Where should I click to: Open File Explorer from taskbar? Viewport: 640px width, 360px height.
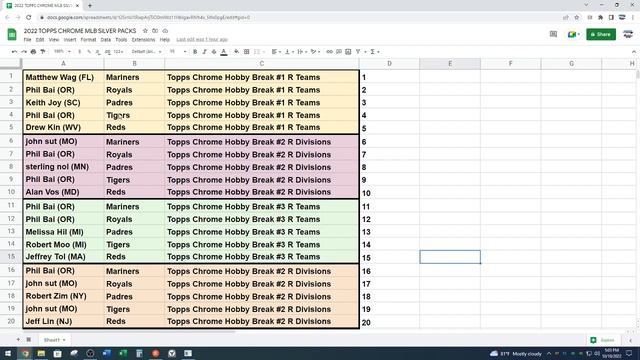(41, 353)
